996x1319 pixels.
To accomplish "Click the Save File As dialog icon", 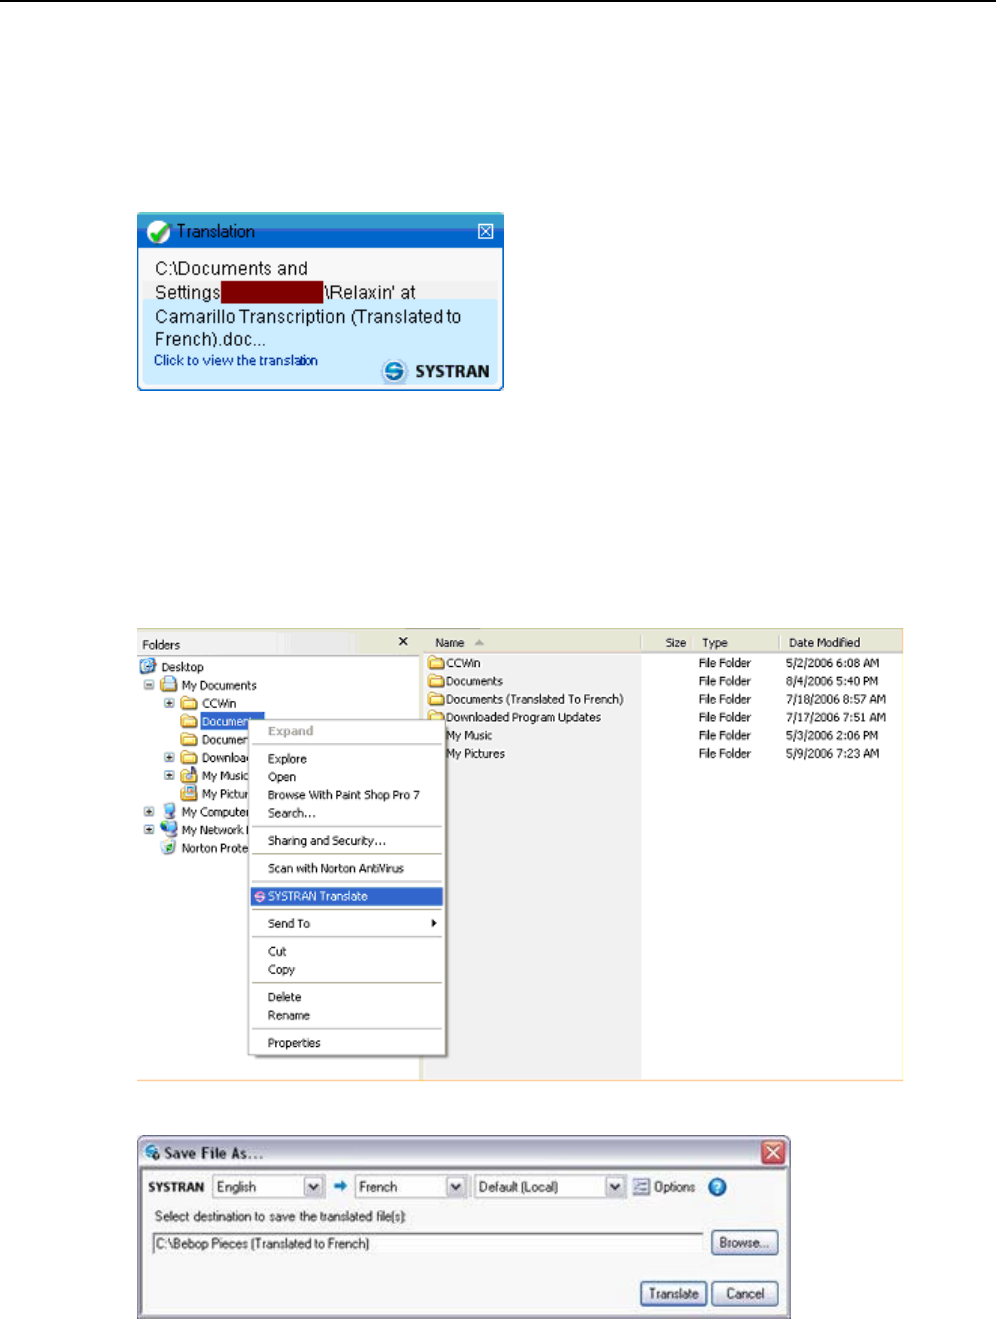I will (x=153, y=1153).
